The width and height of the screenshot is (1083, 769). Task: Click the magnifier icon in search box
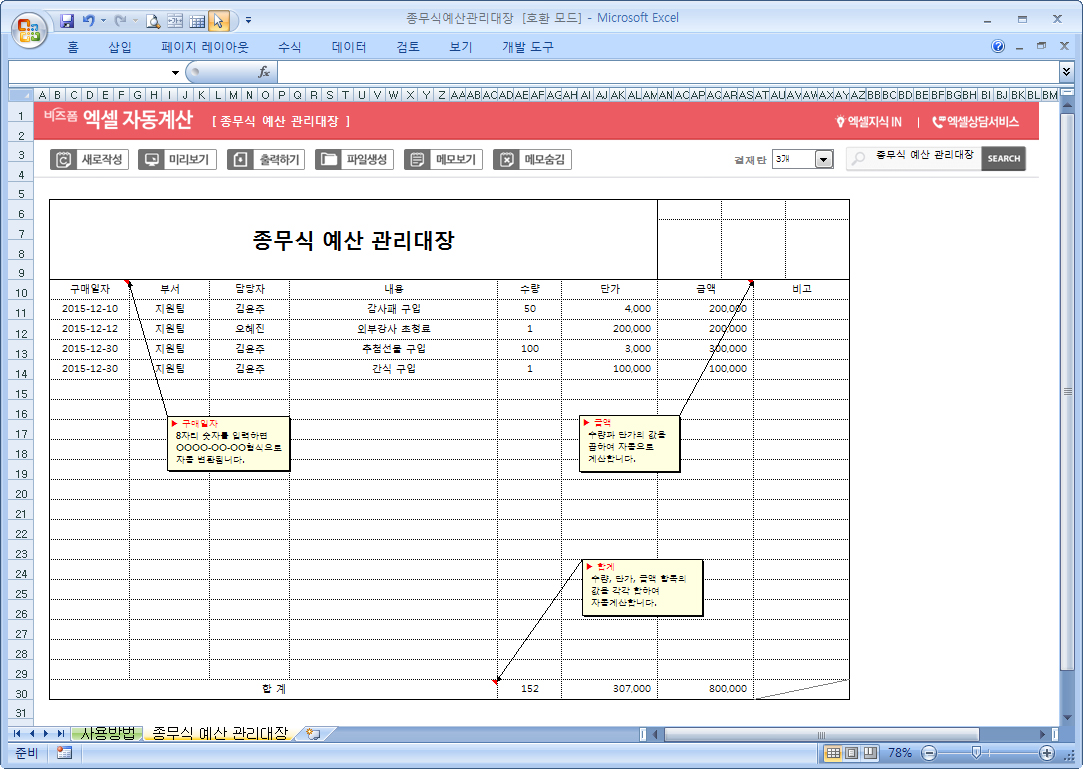click(859, 158)
